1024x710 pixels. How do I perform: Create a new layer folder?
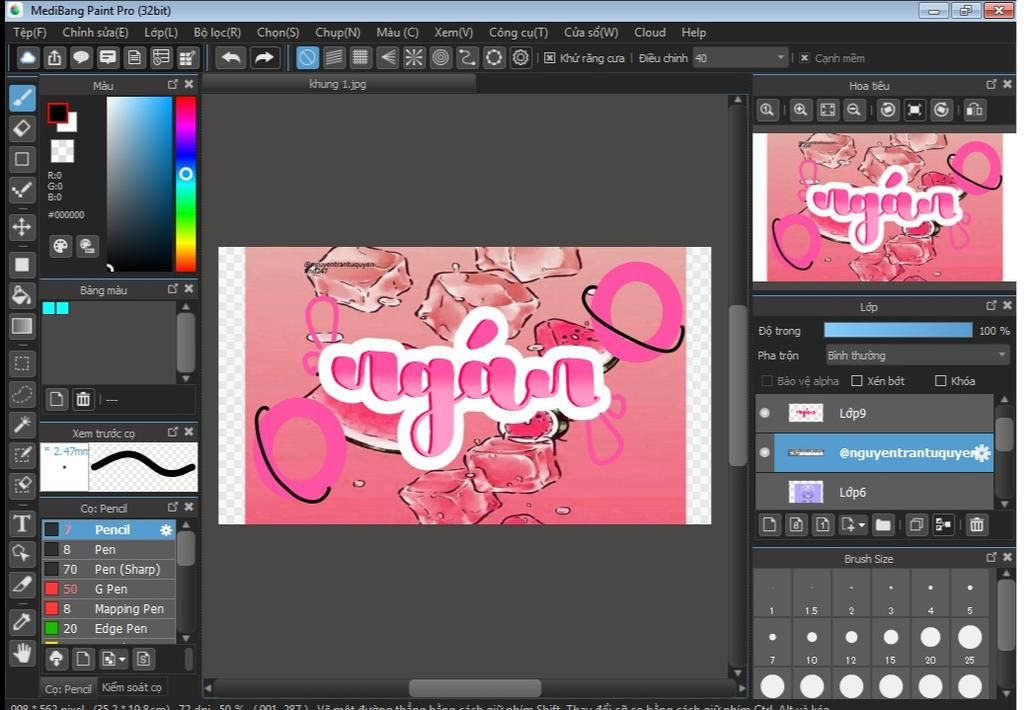[x=883, y=524]
